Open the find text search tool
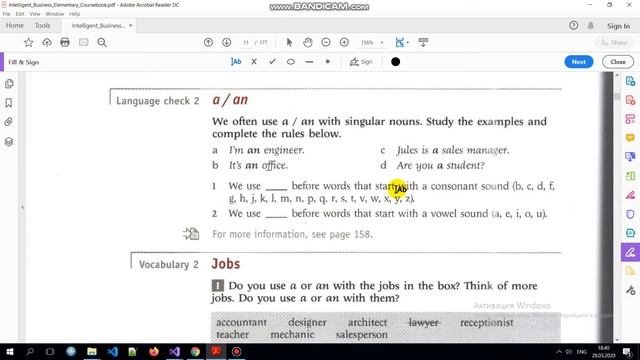Screen dimensions: 640x360 pos(102,42)
